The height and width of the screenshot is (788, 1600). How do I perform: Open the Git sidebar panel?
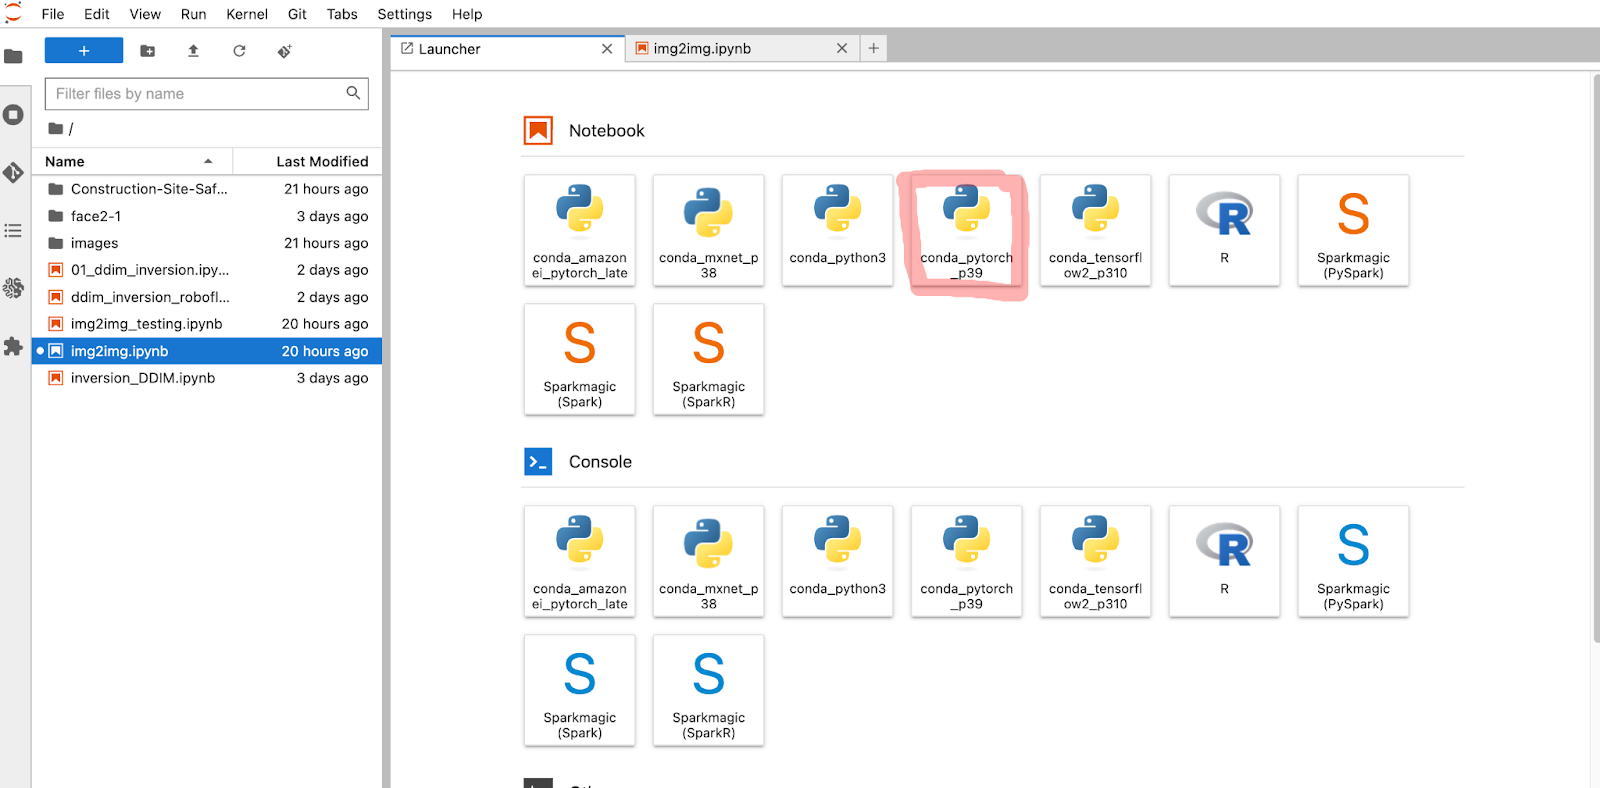pos(13,173)
